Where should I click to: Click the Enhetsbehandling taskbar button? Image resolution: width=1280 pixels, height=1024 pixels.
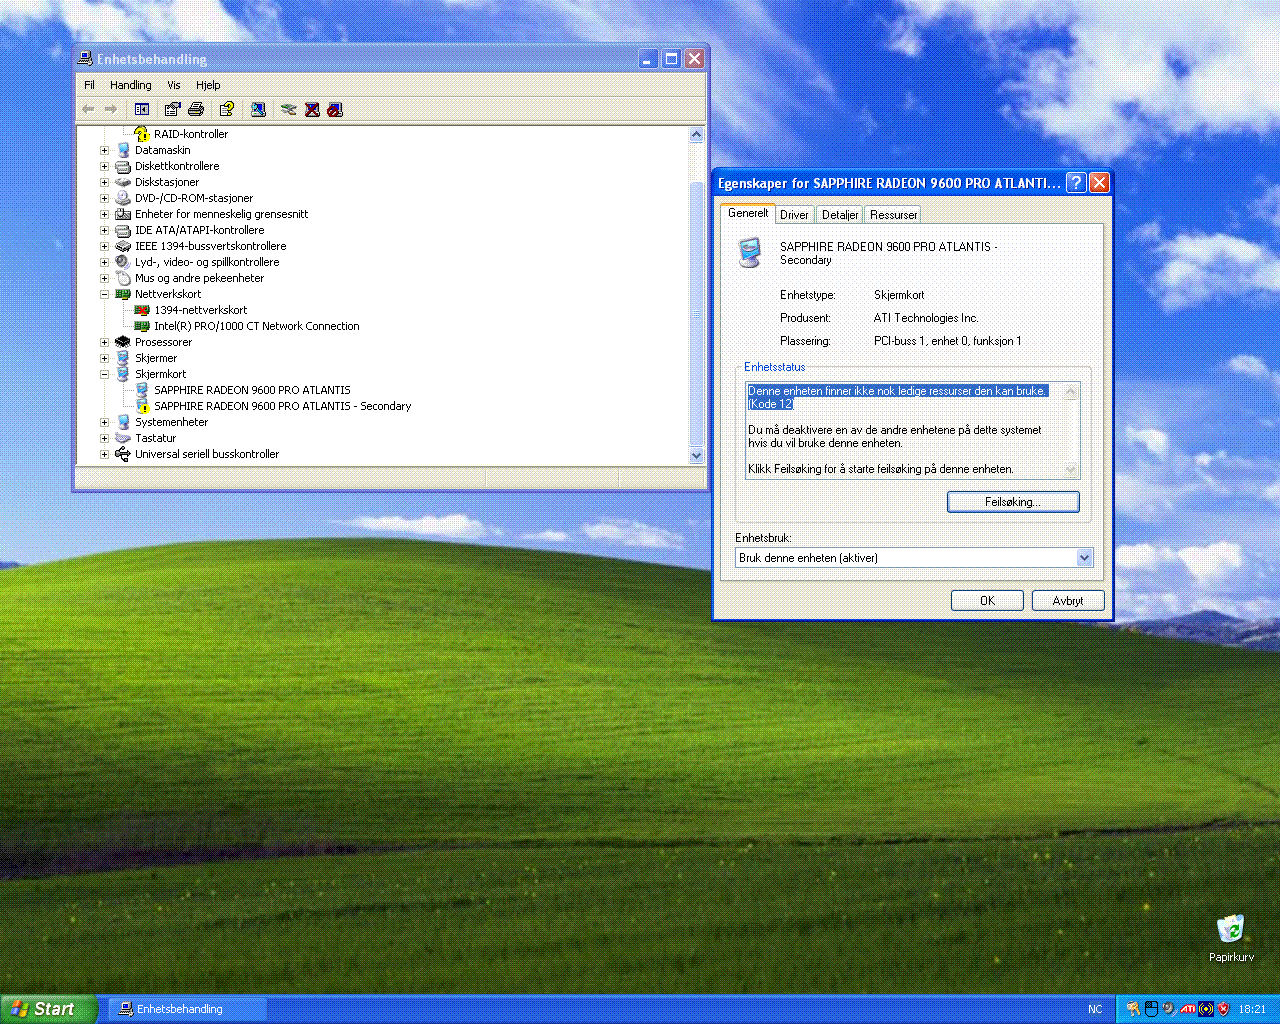[187, 1009]
